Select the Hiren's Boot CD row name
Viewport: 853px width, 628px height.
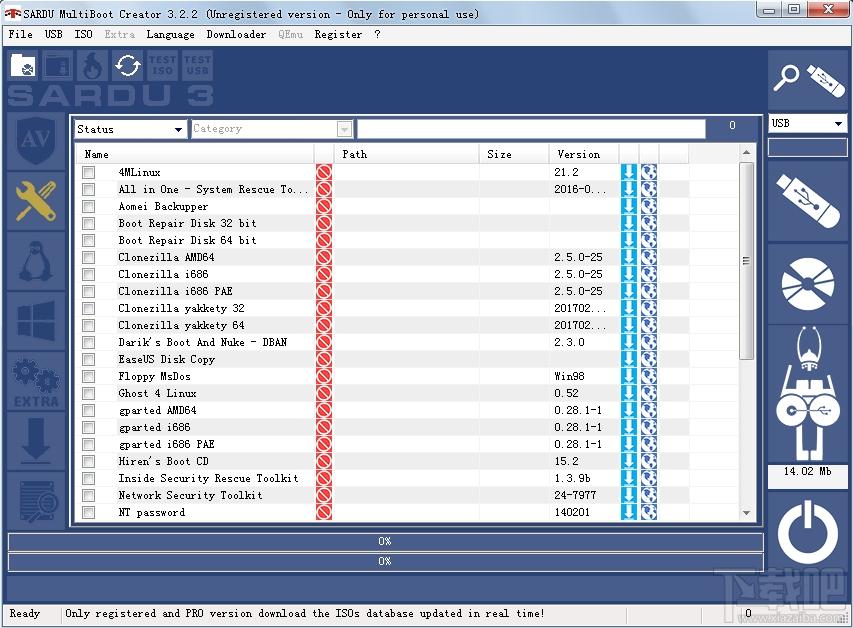coord(164,461)
